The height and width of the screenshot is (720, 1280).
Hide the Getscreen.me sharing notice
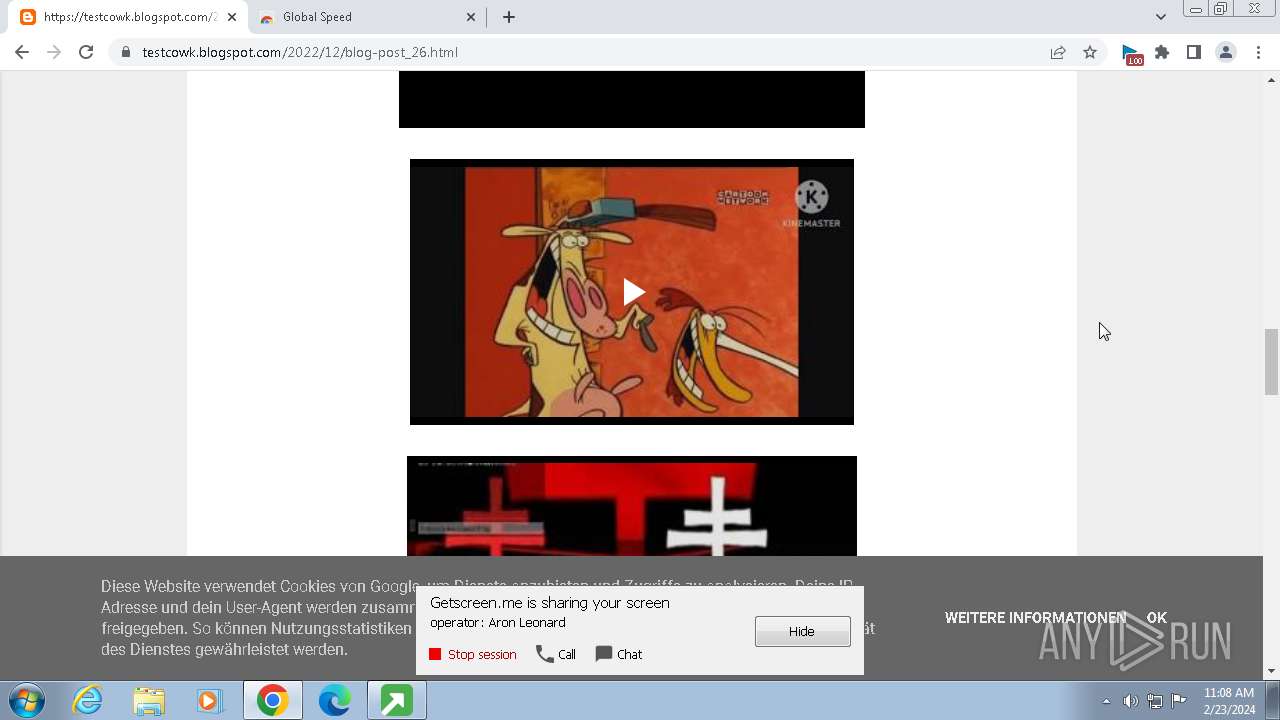pyautogui.click(x=802, y=631)
